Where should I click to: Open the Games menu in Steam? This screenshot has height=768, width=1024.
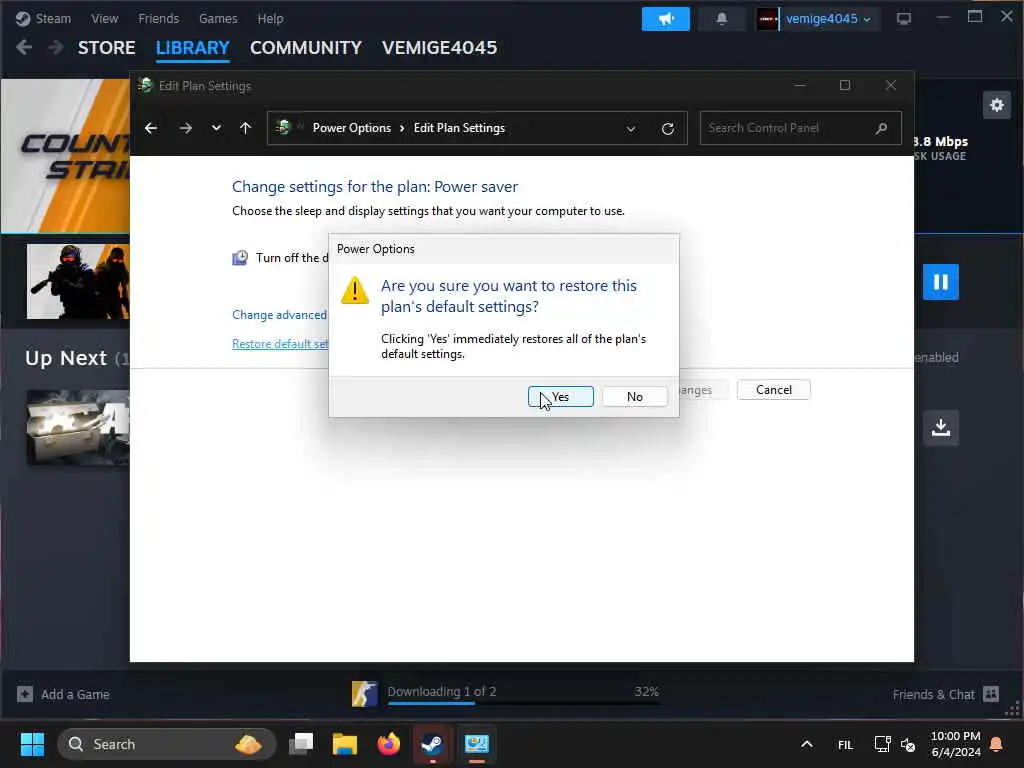tap(218, 18)
